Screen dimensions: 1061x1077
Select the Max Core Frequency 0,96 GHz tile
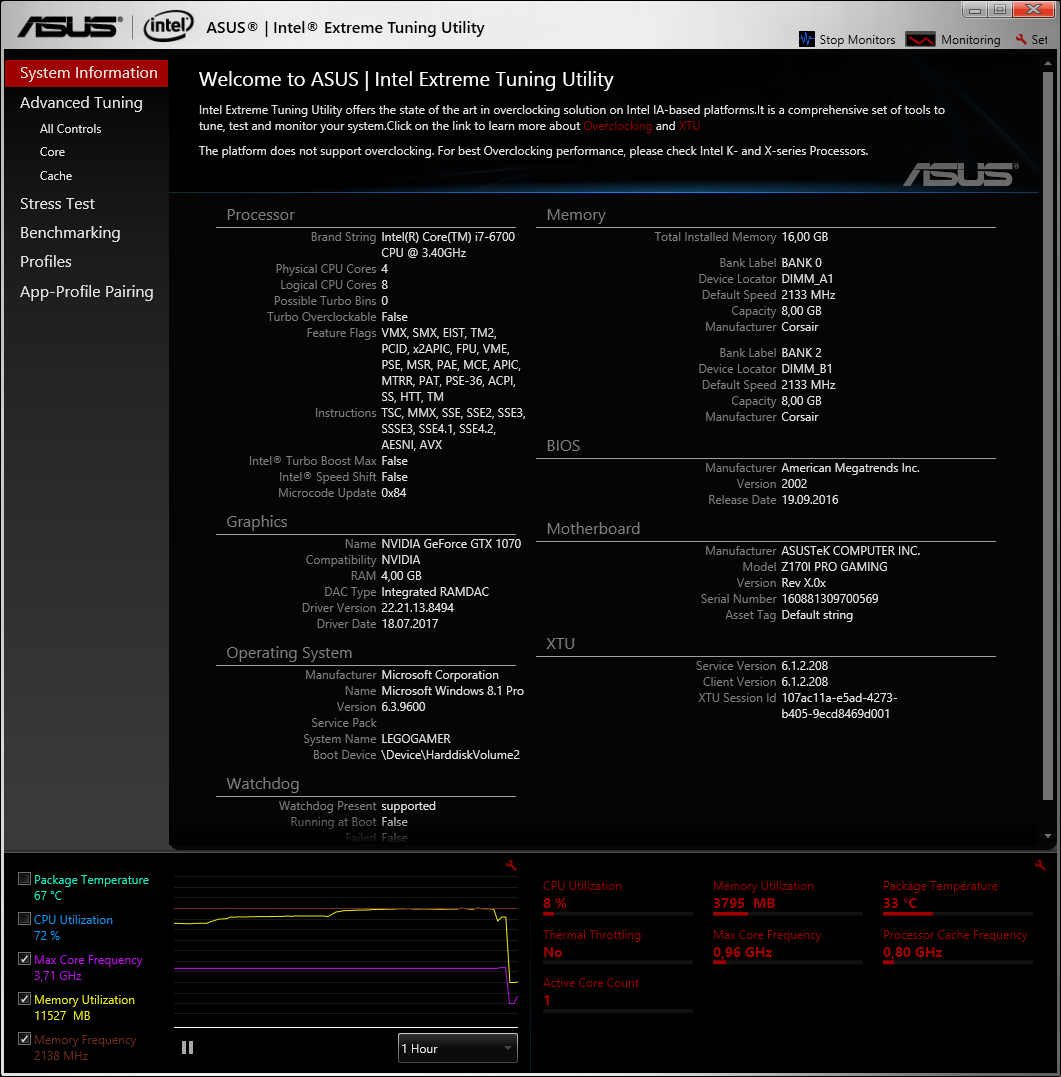788,945
